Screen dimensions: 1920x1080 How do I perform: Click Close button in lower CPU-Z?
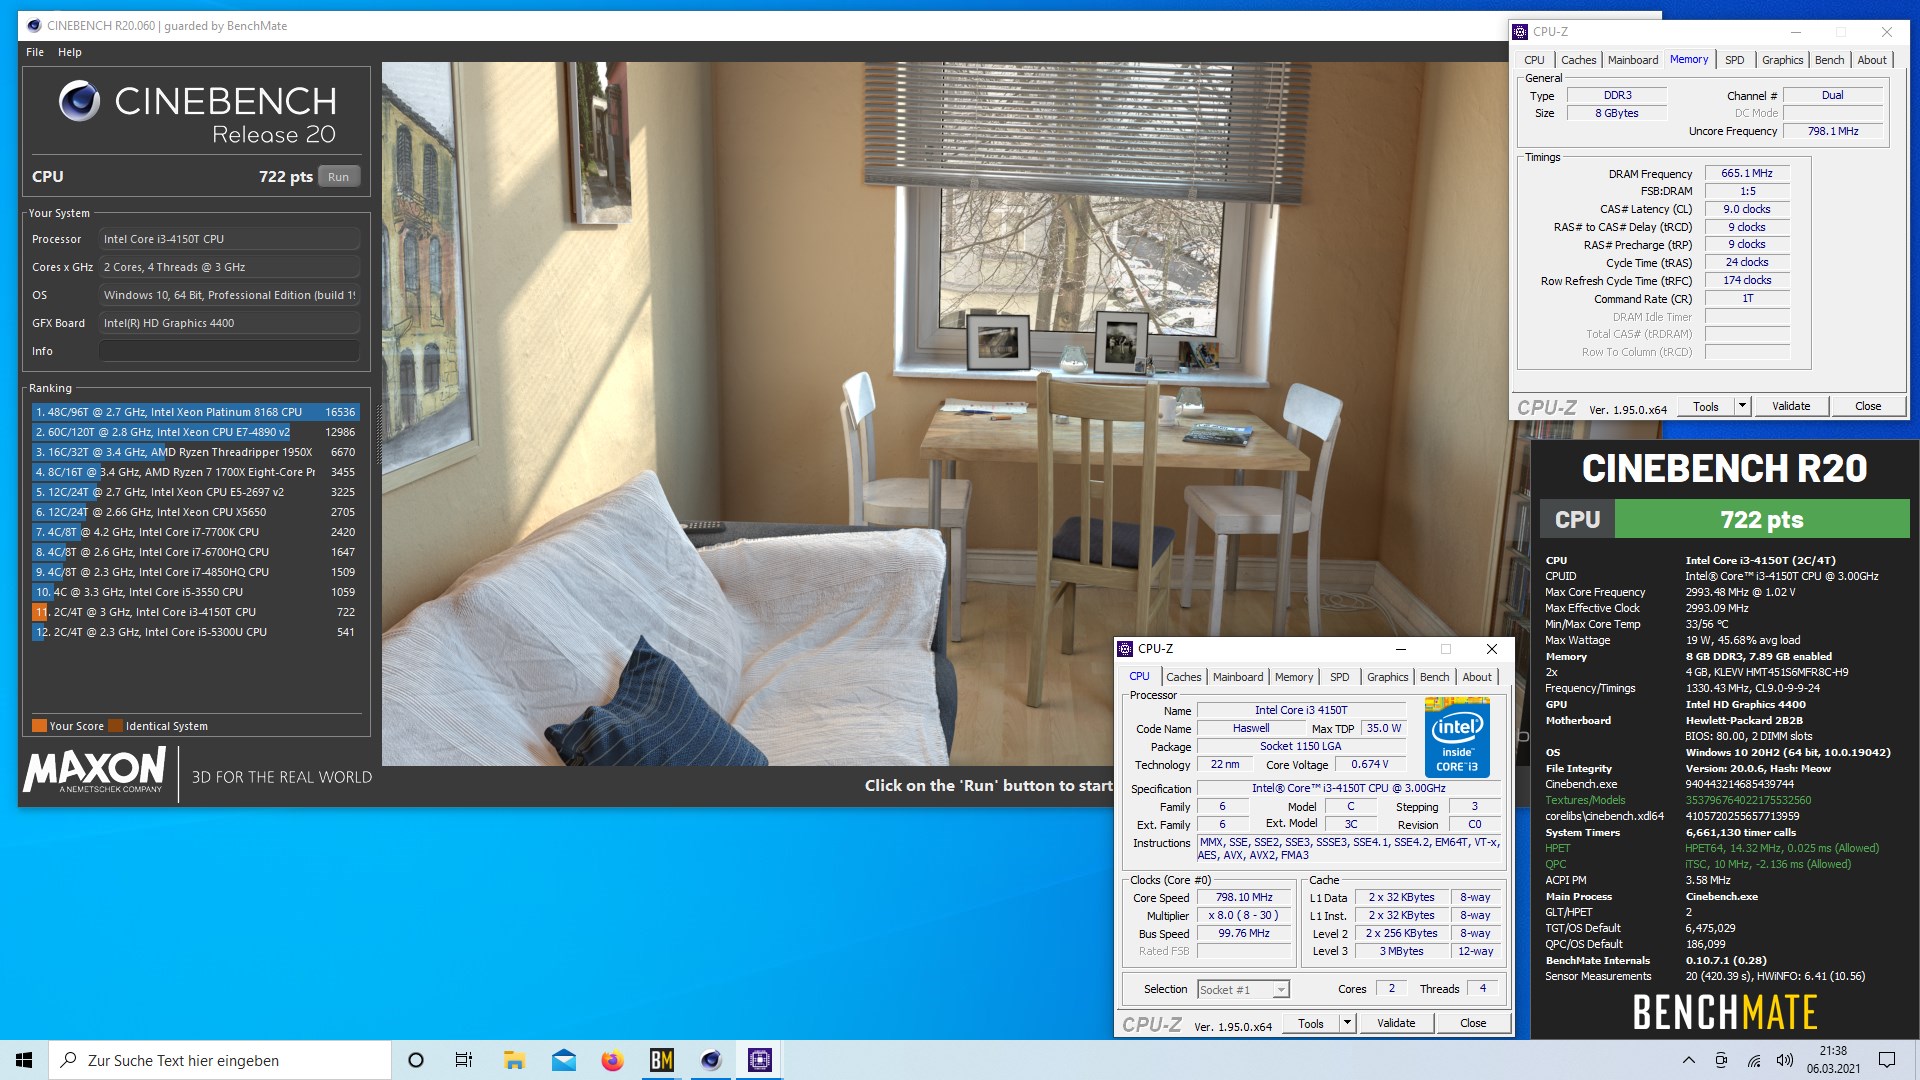click(1473, 1023)
